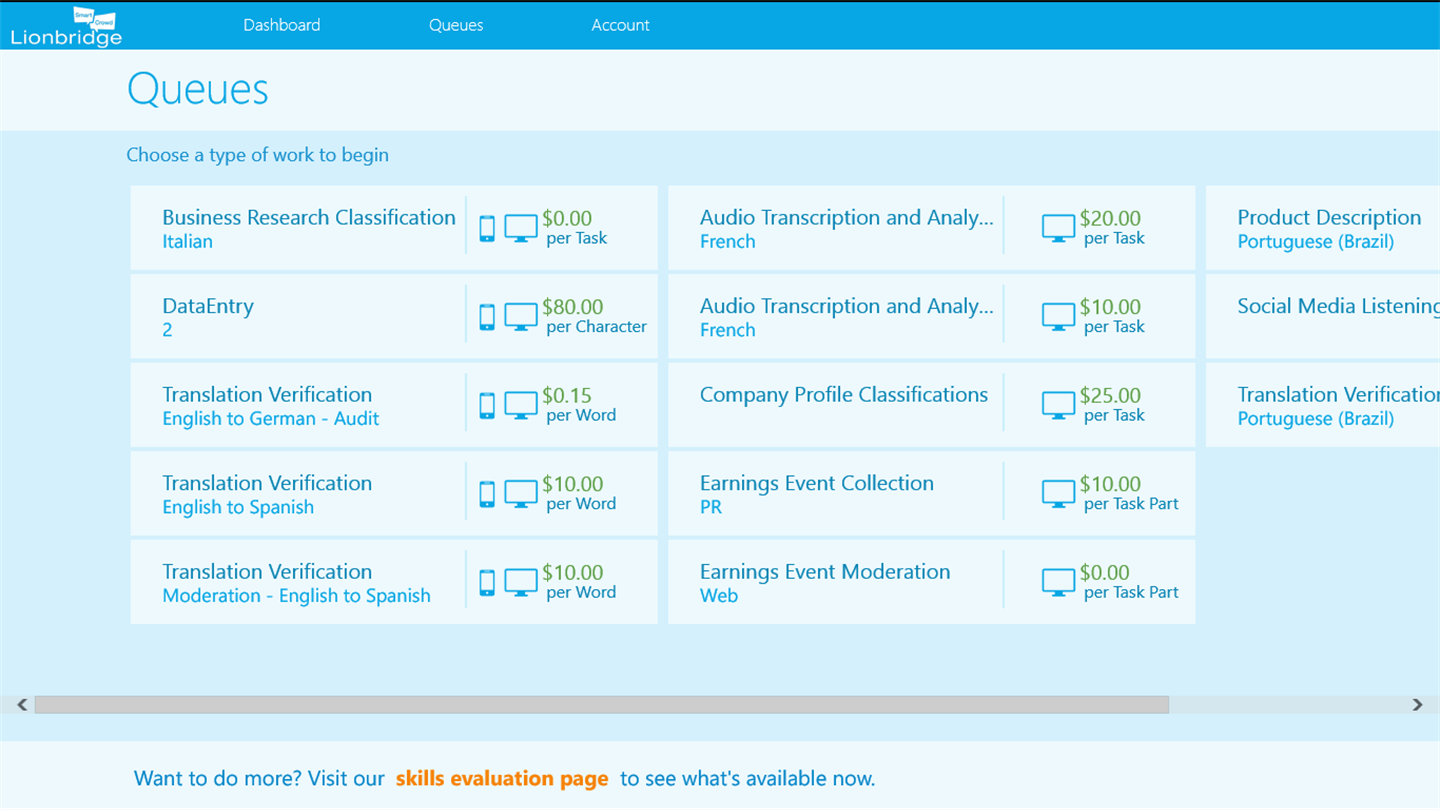
Task: Go to the Account menu item
Action: coord(620,25)
